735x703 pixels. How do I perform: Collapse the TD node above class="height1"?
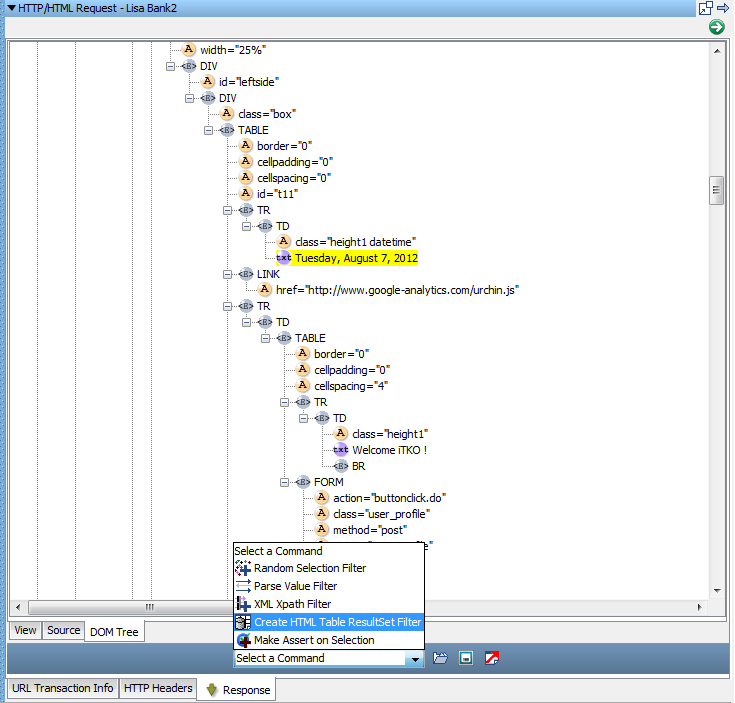(x=303, y=418)
